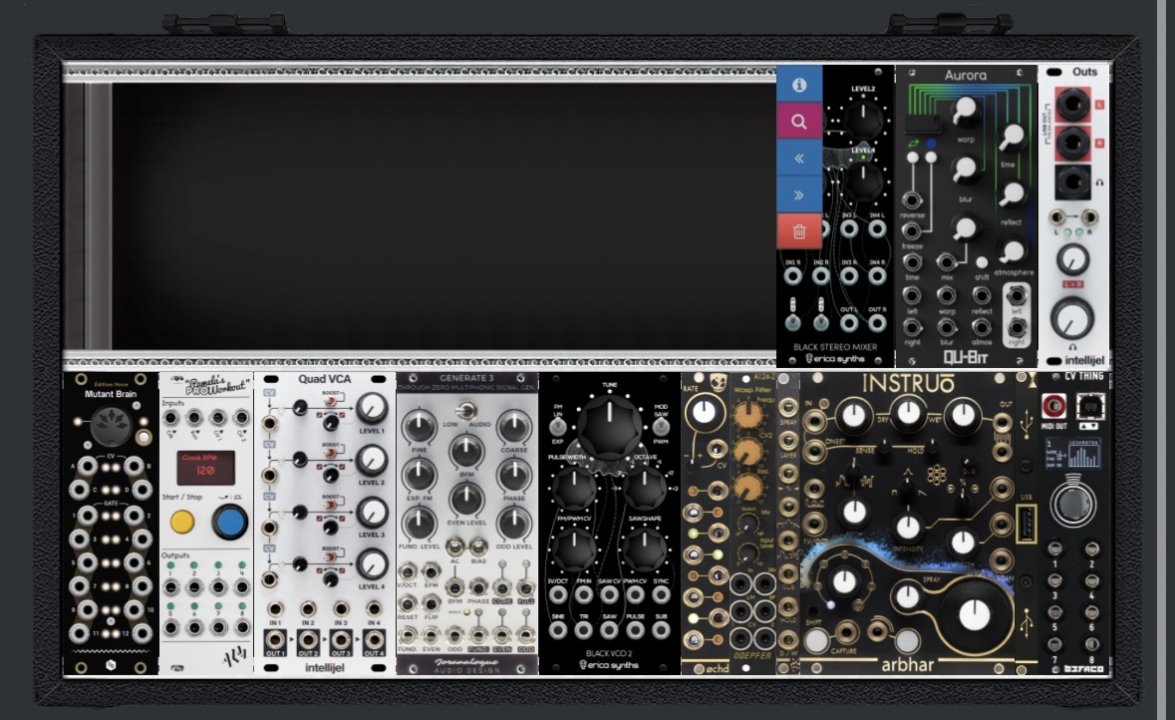Push the shift button on Aurora
The image size is (1175, 720).
[982, 262]
